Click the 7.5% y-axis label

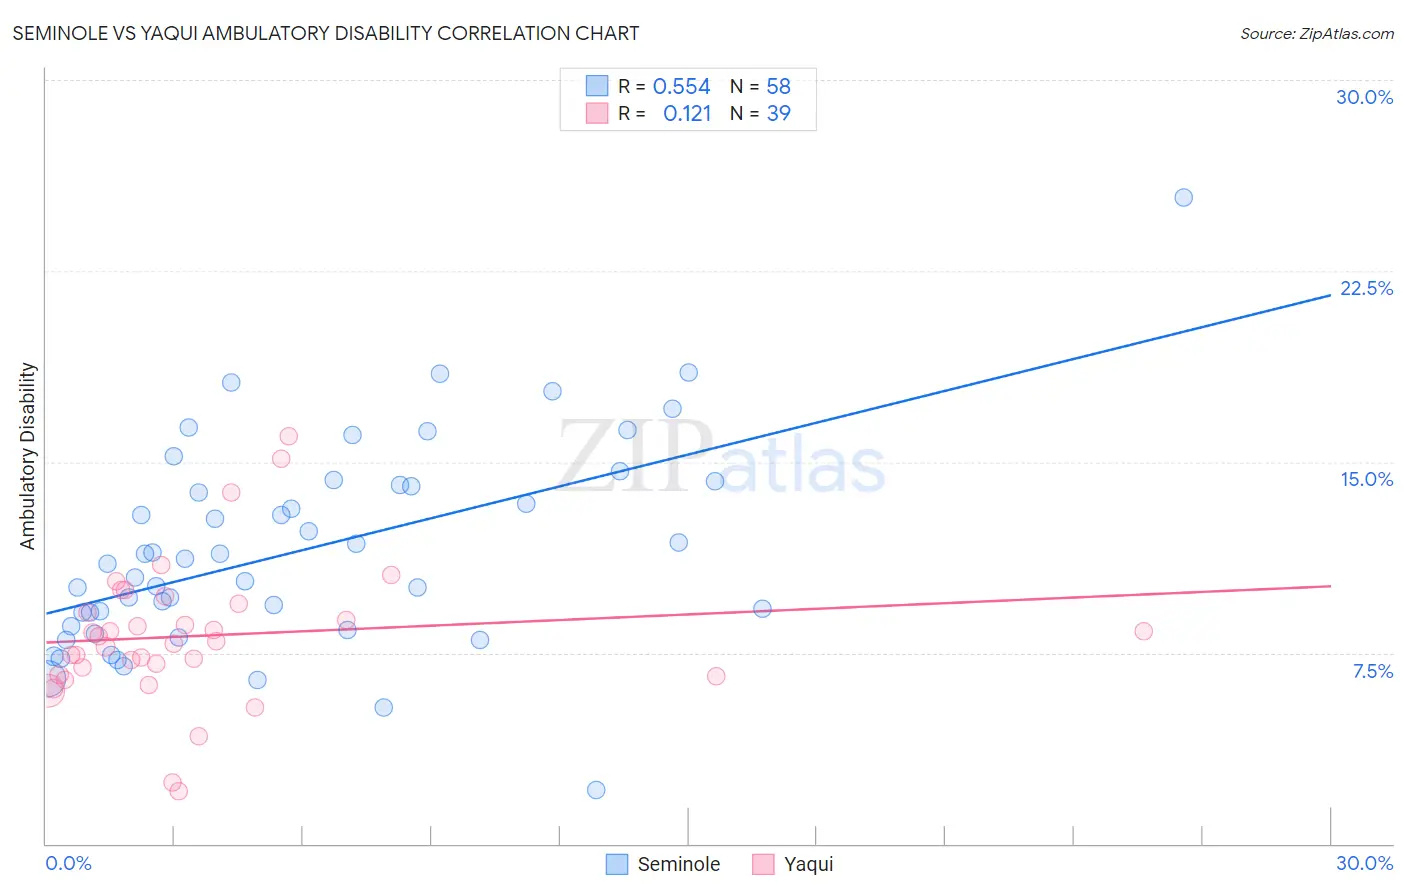tap(1372, 671)
